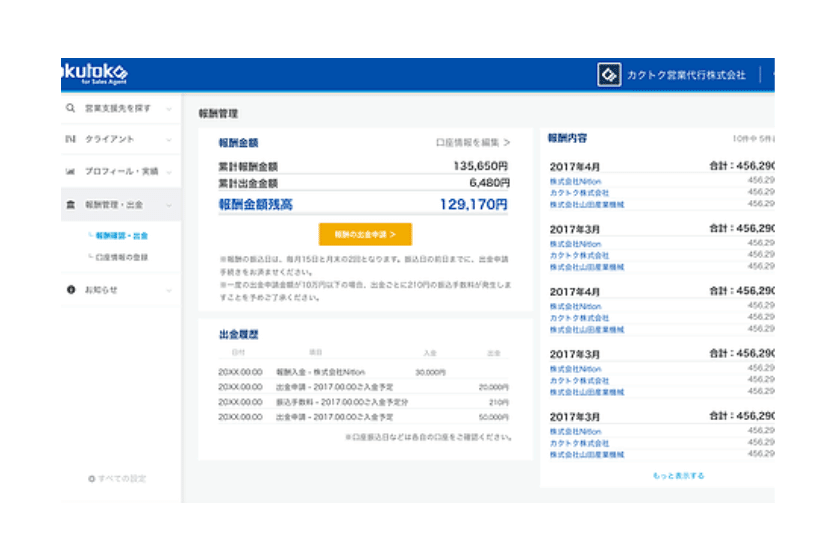
Task: Open 株式会社Nition under first 2017年4月
Action: [575, 181]
